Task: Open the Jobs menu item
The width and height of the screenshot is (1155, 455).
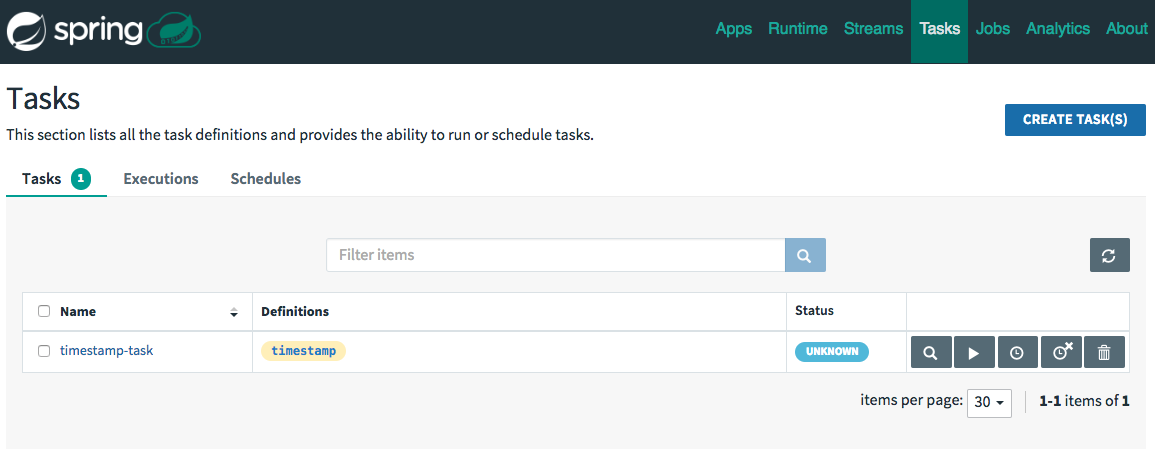Action: pyautogui.click(x=993, y=29)
